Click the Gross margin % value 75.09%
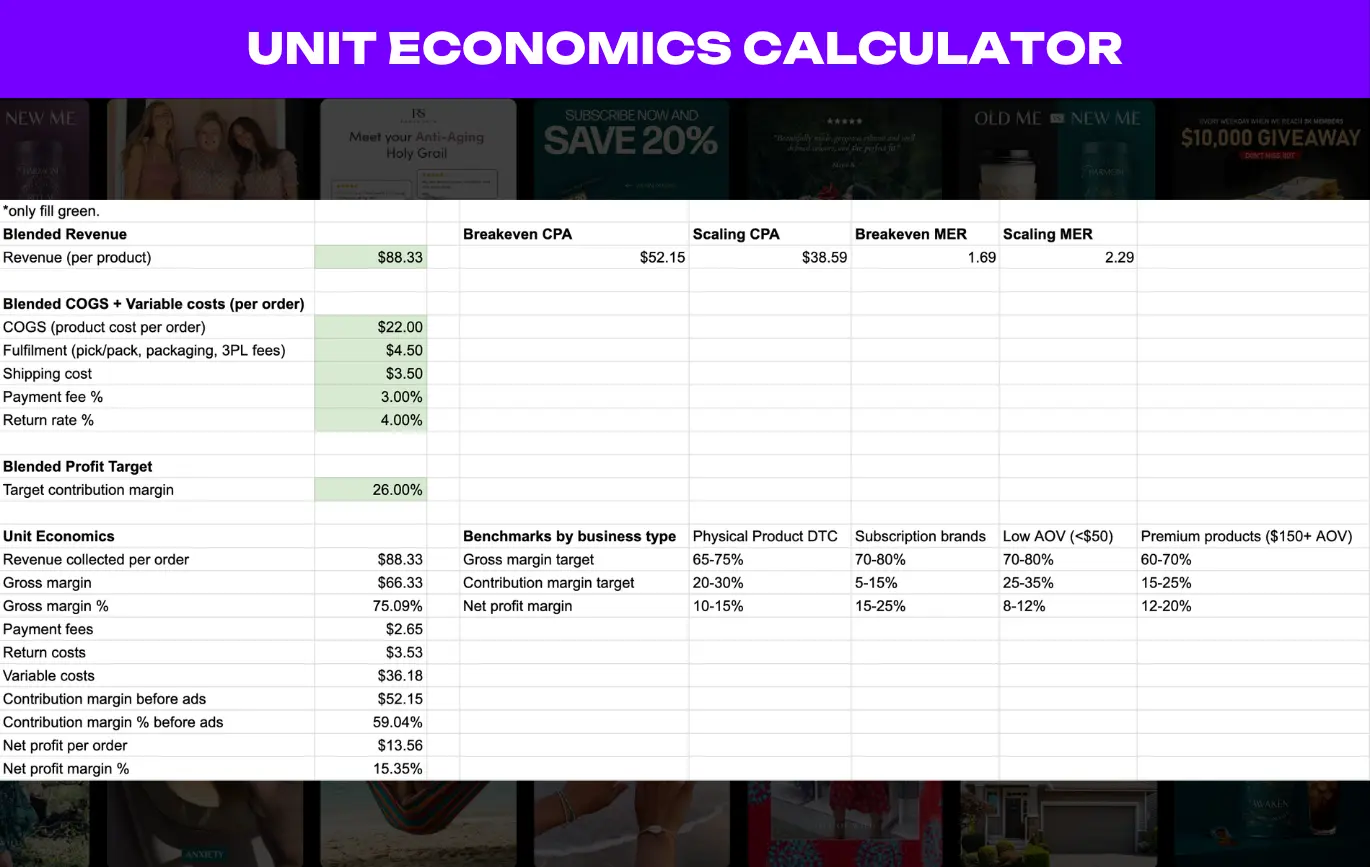Viewport: 1370px width, 867px height. point(397,606)
